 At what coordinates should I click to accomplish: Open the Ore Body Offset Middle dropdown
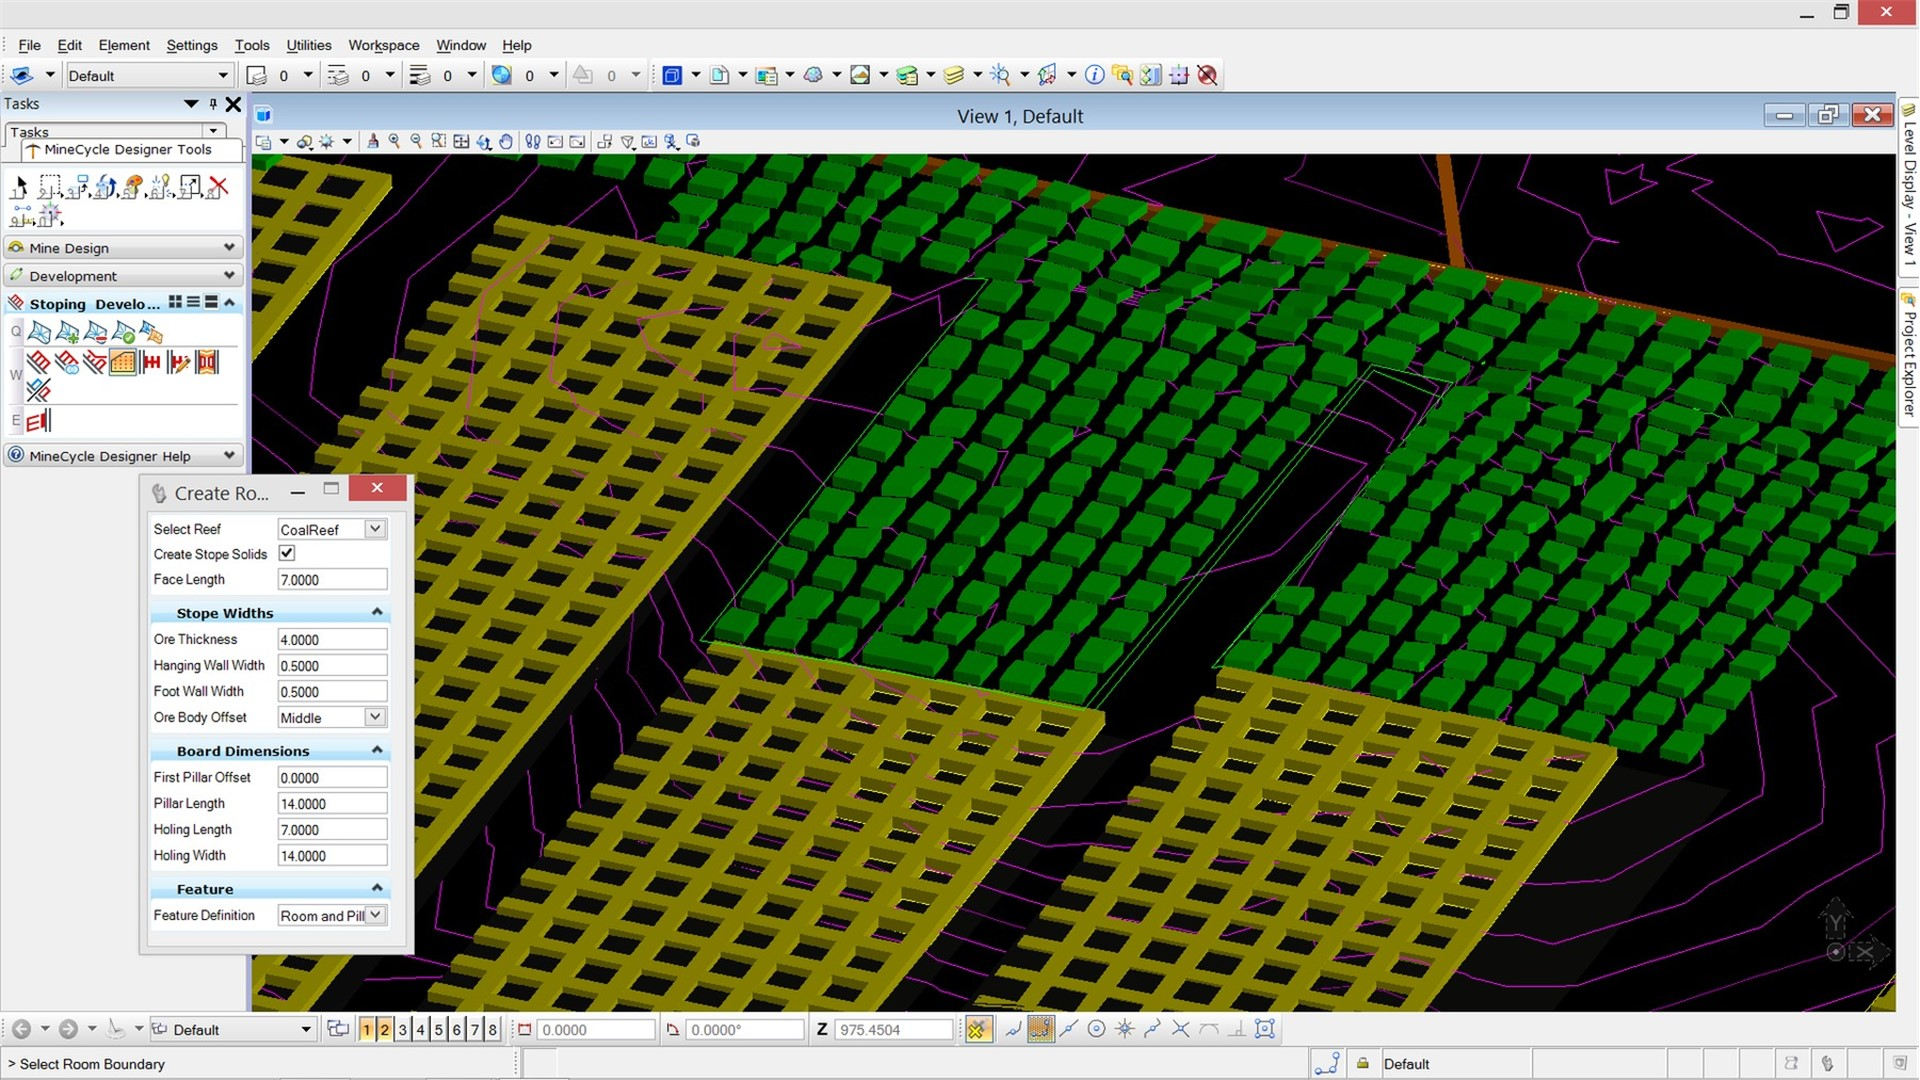(375, 717)
